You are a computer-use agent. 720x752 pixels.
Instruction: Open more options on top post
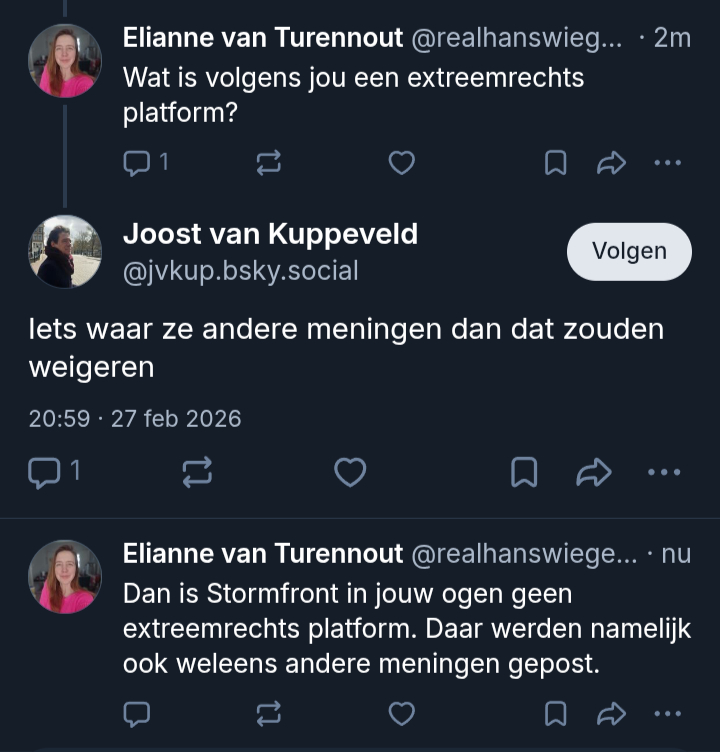tap(667, 163)
